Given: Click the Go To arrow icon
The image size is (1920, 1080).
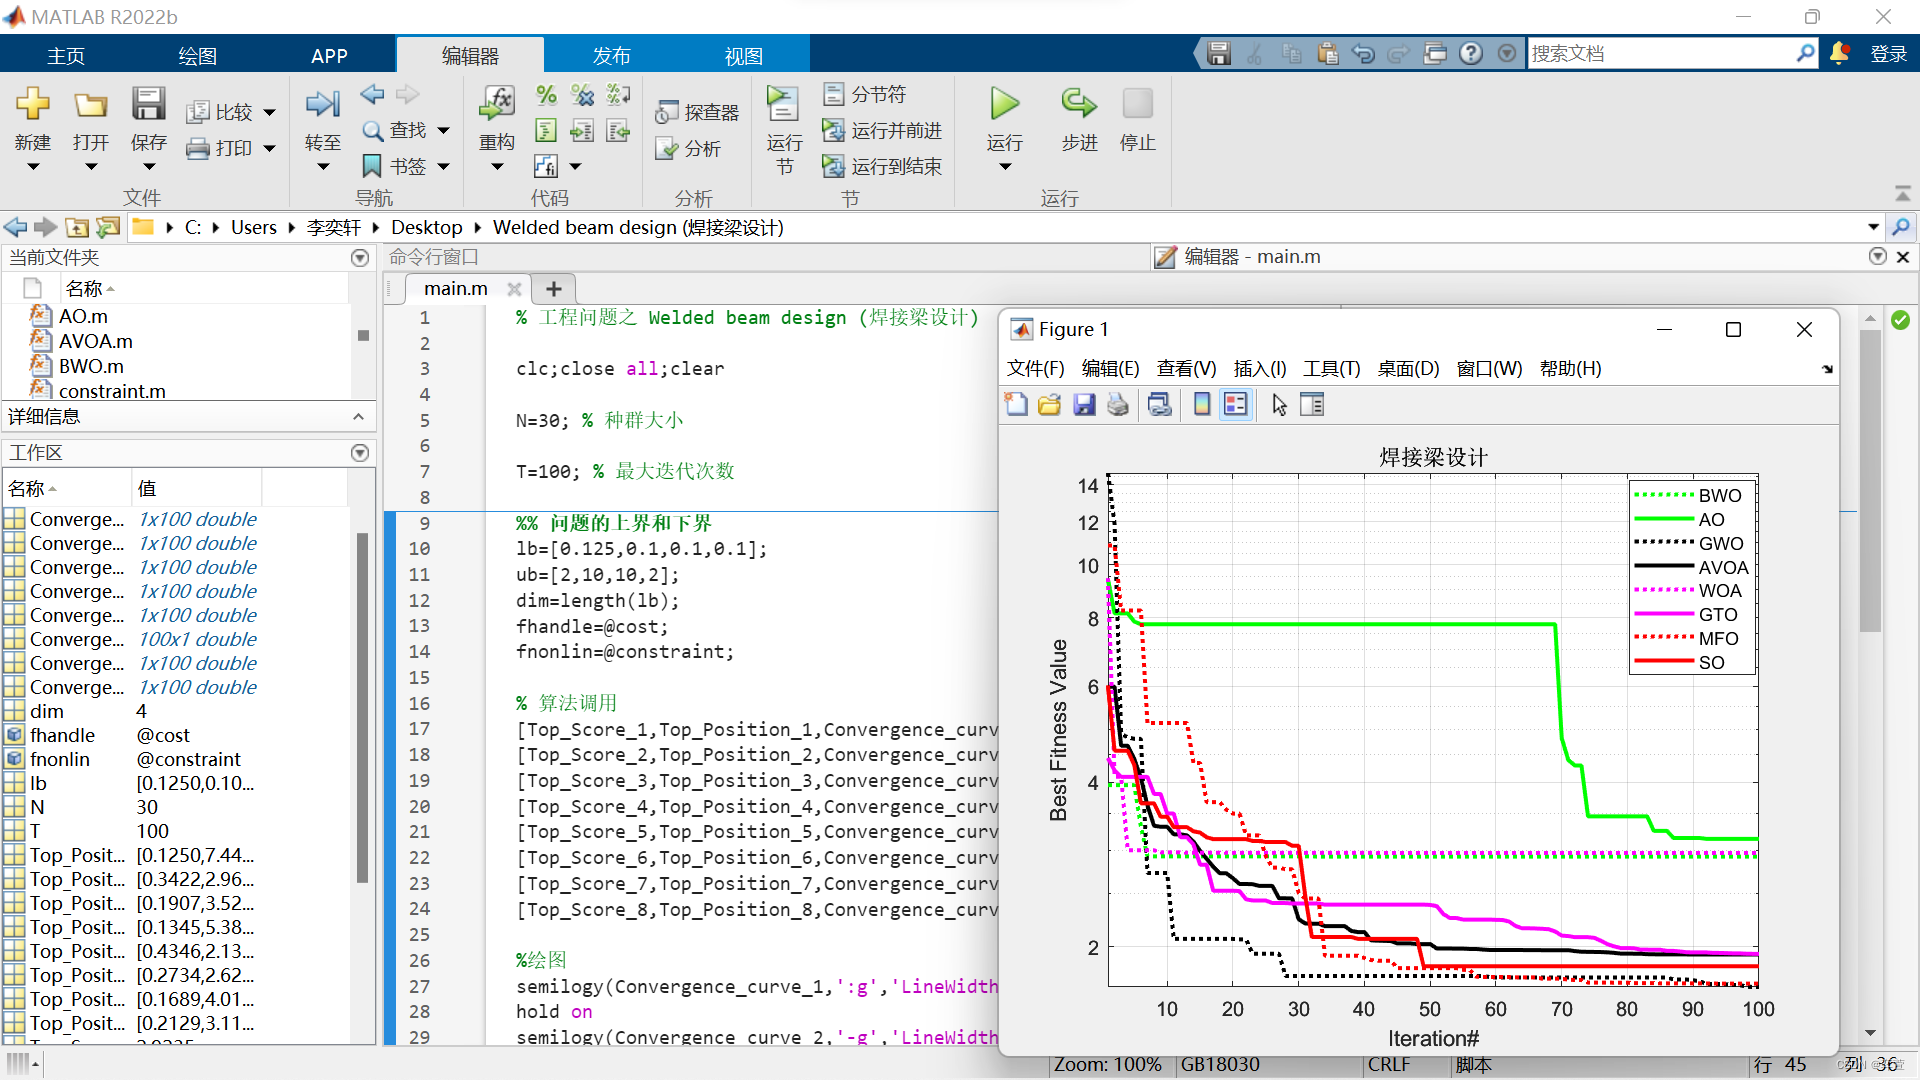Looking at the screenshot, I should coord(322,104).
